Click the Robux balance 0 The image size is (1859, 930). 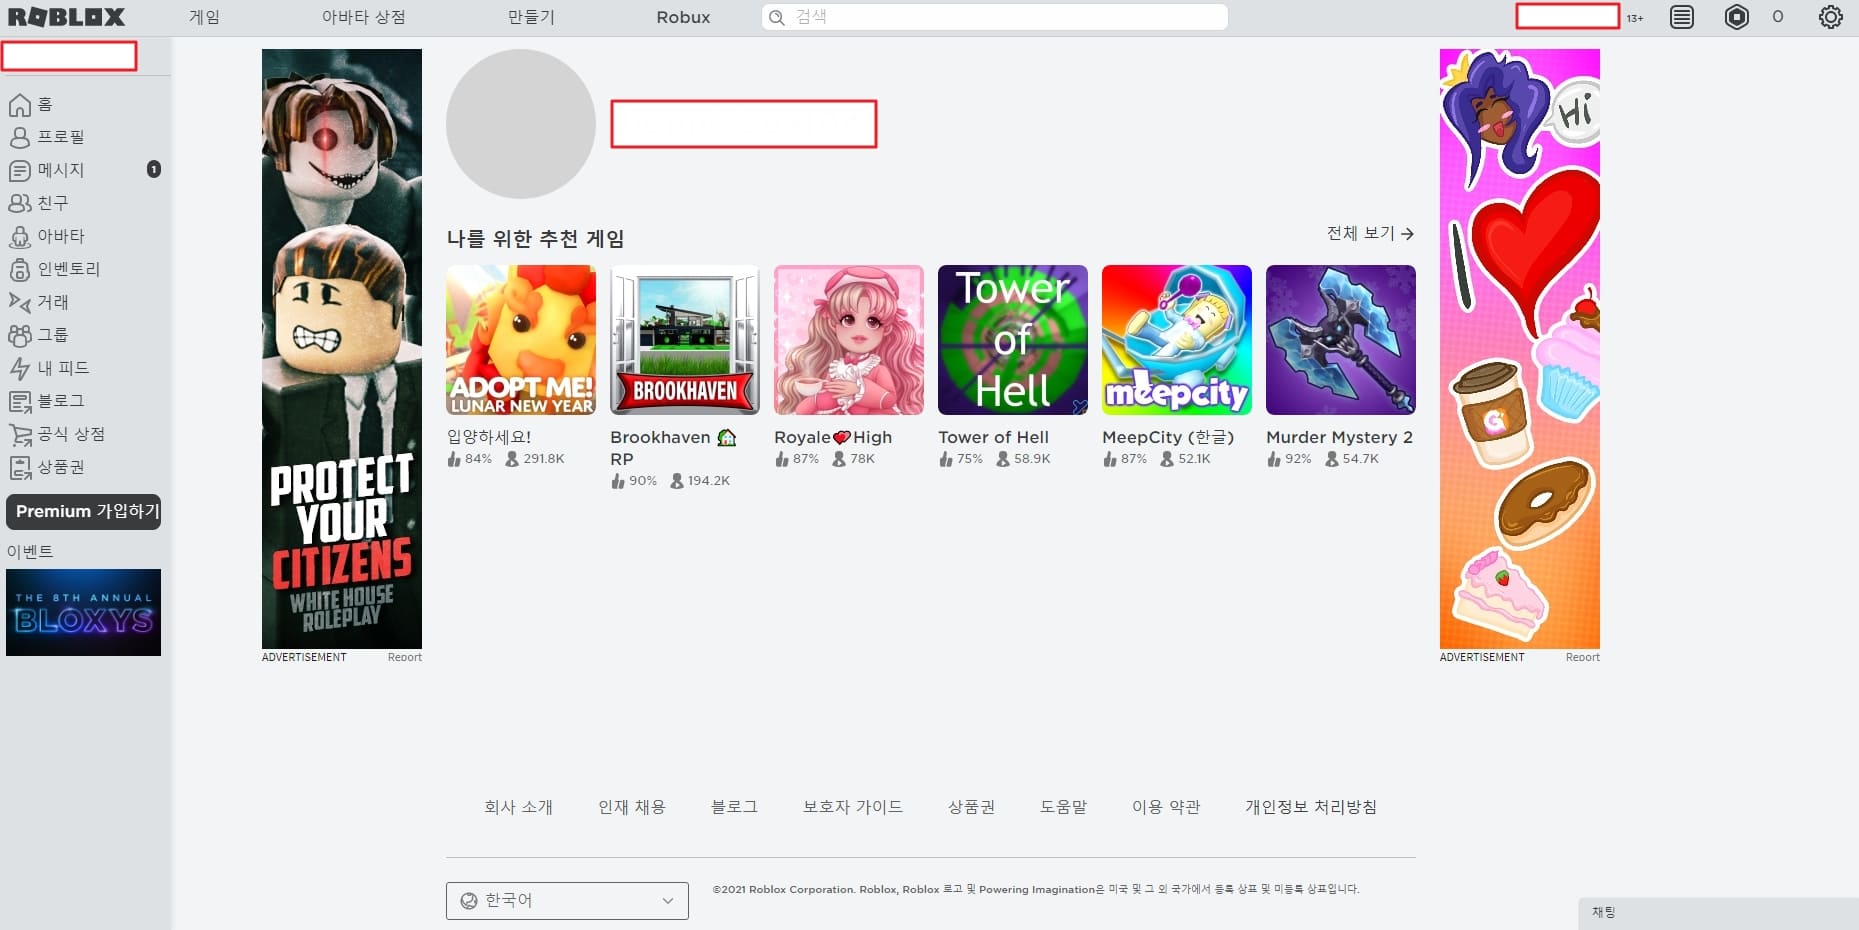tap(1777, 17)
